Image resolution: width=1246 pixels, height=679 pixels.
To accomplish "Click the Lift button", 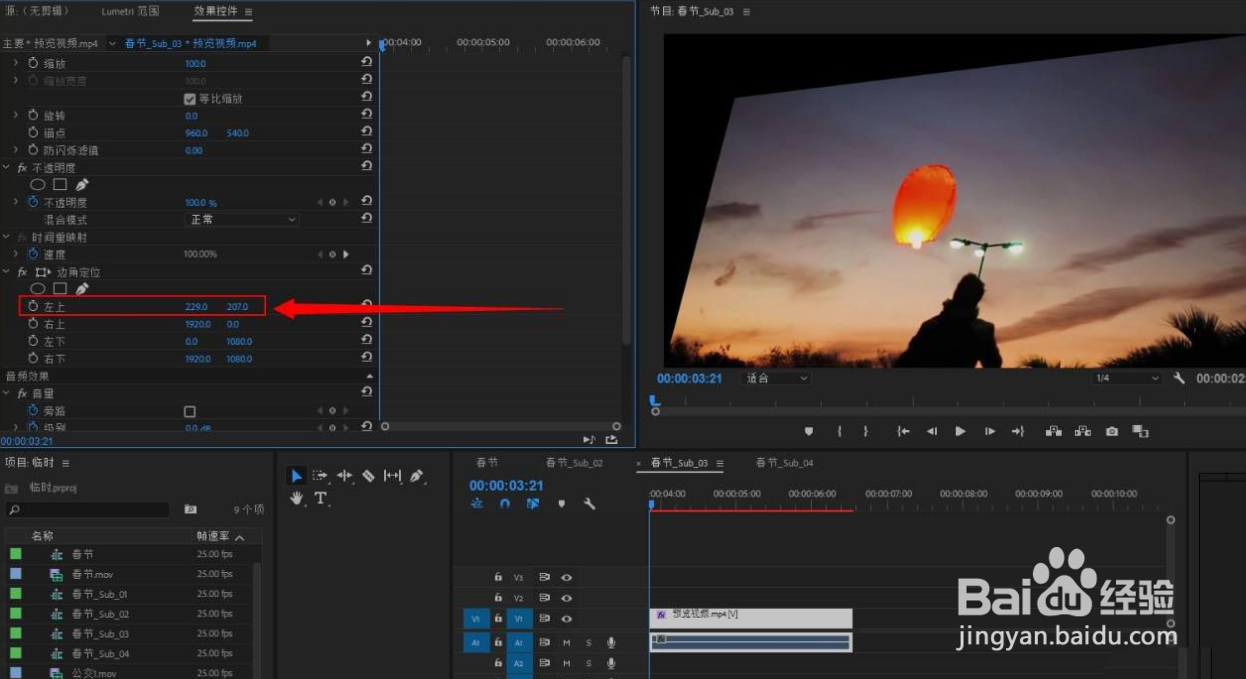I will tap(1053, 431).
